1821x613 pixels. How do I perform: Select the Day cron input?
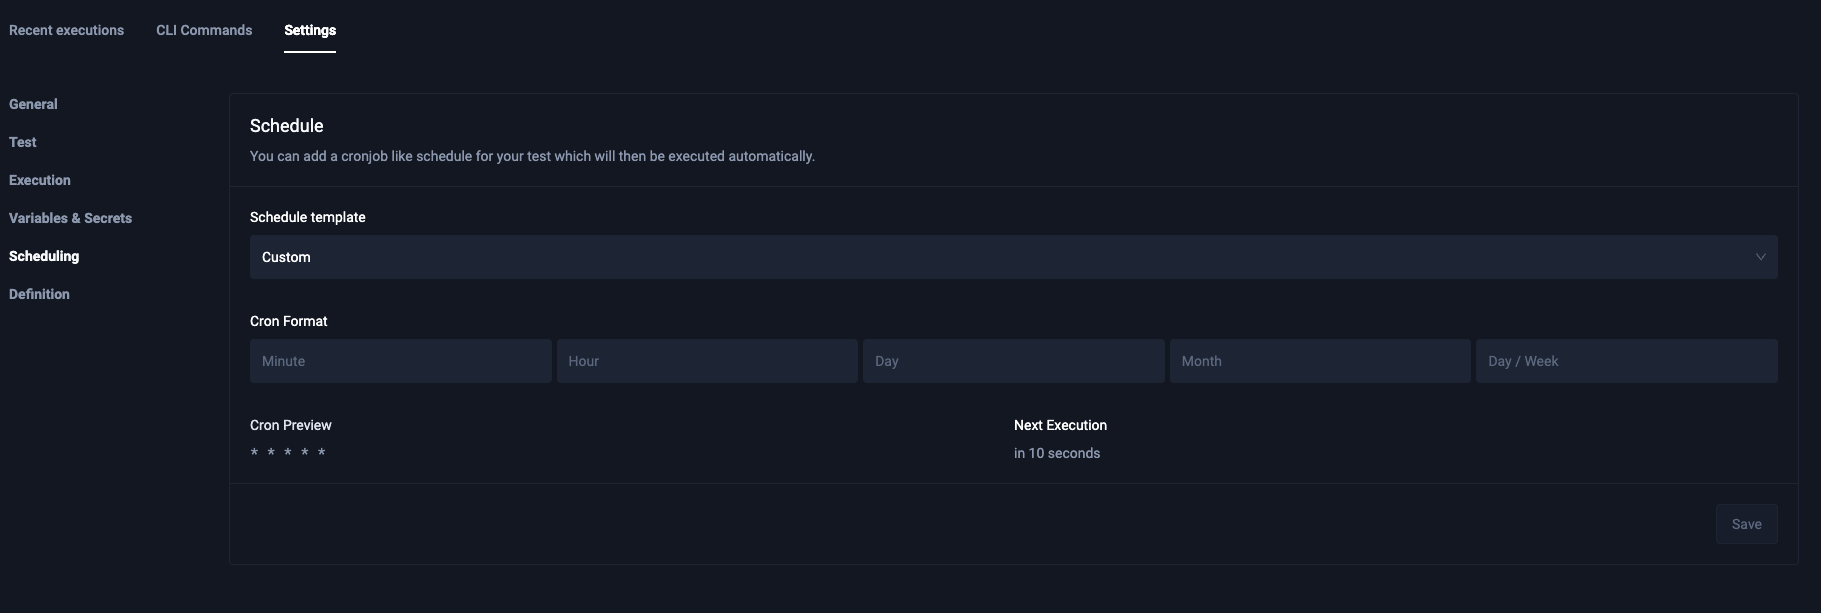coord(1013,361)
